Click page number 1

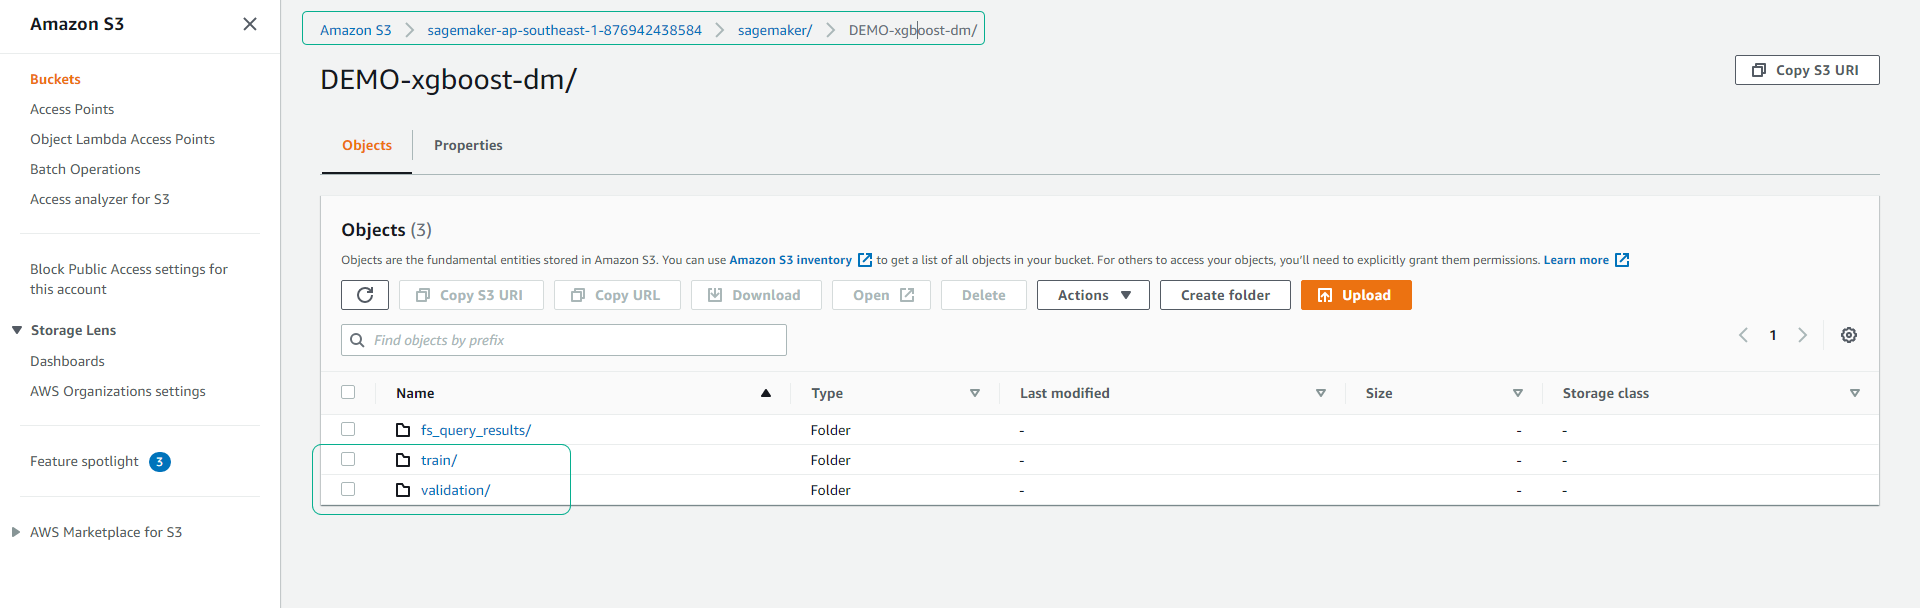1773,335
